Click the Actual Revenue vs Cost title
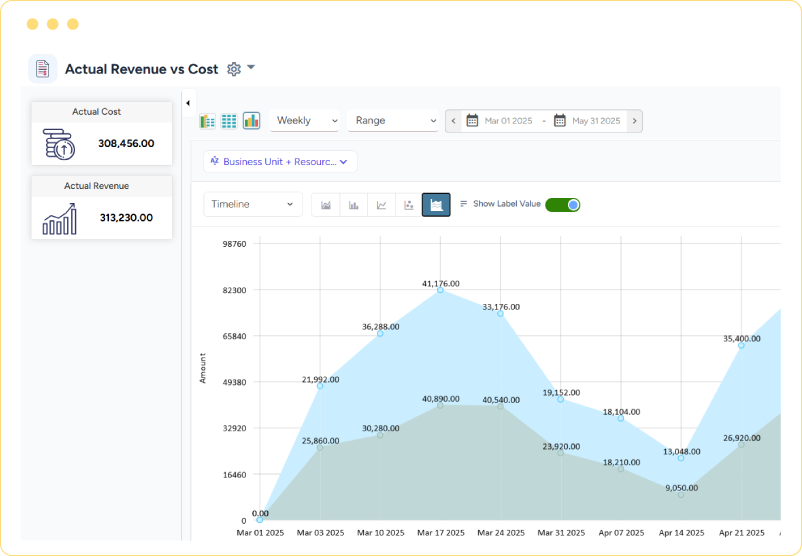 pos(142,69)
